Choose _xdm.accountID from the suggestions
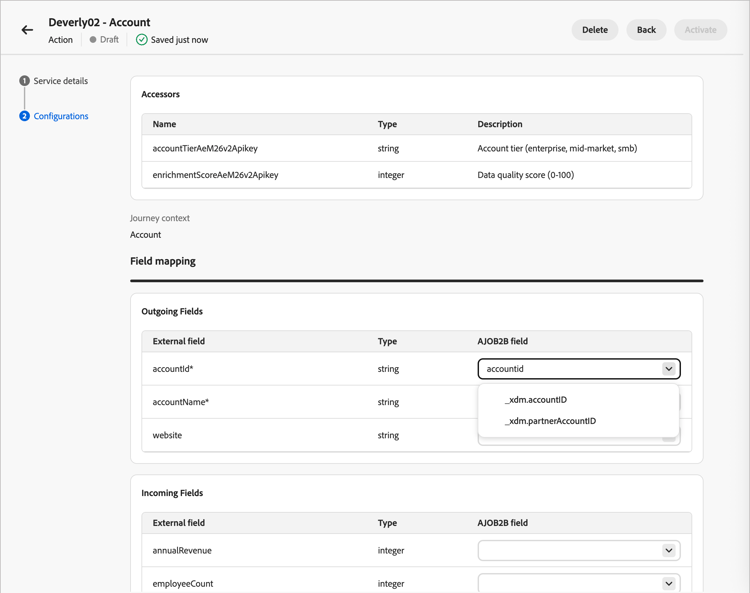The height and width of the screenshot is (593, 750). click(536, 400)
